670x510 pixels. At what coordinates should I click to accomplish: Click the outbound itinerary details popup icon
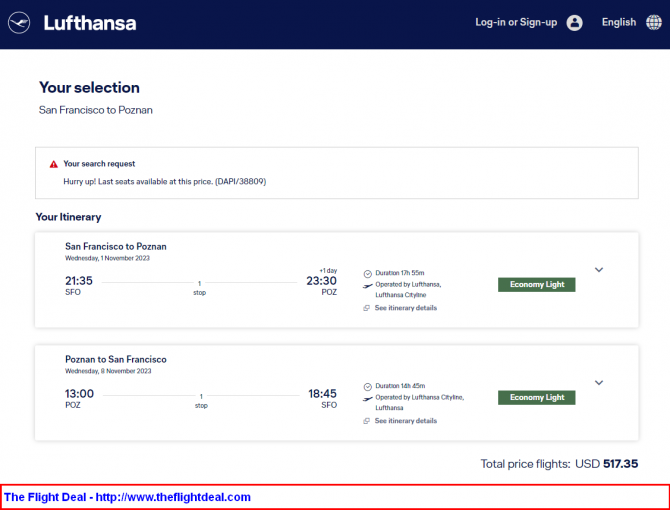pyautogui.click(x=366, y=308)
